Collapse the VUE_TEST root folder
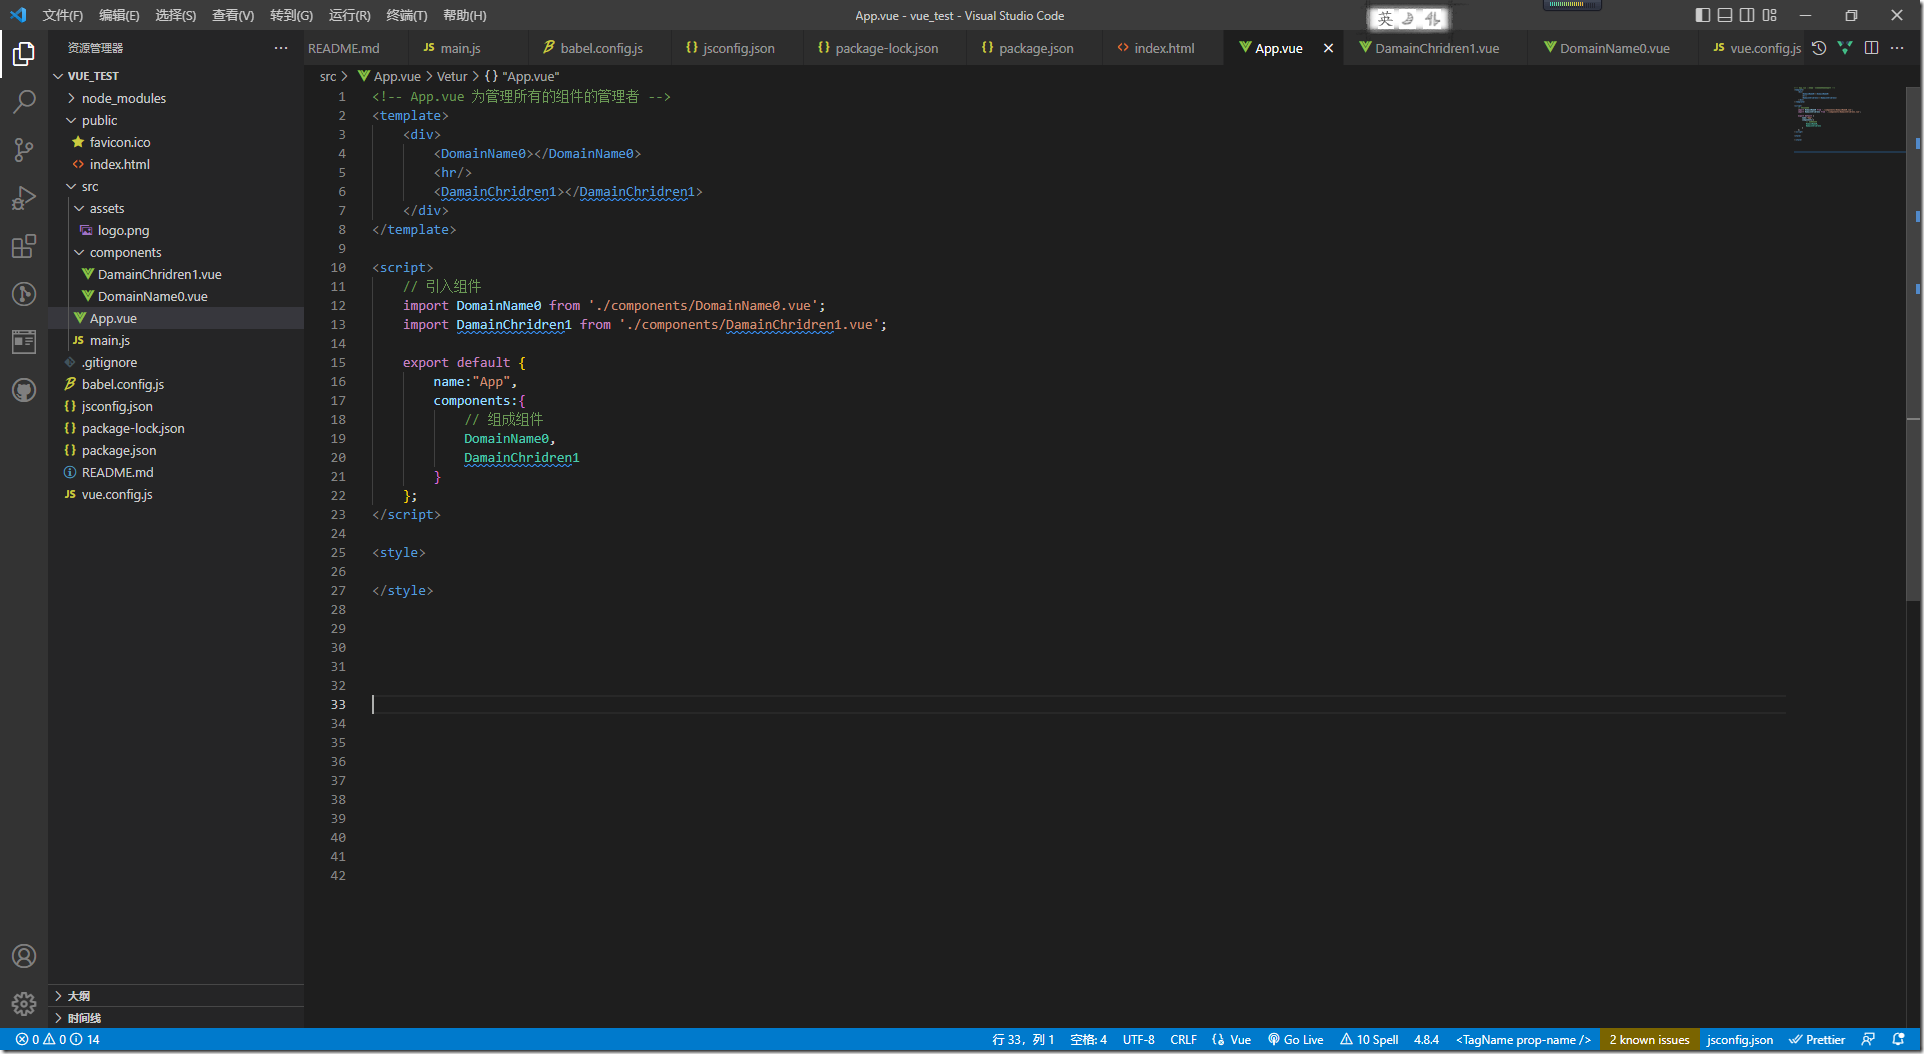This screenshot has height=1054, width=1924. coord(58,76)
